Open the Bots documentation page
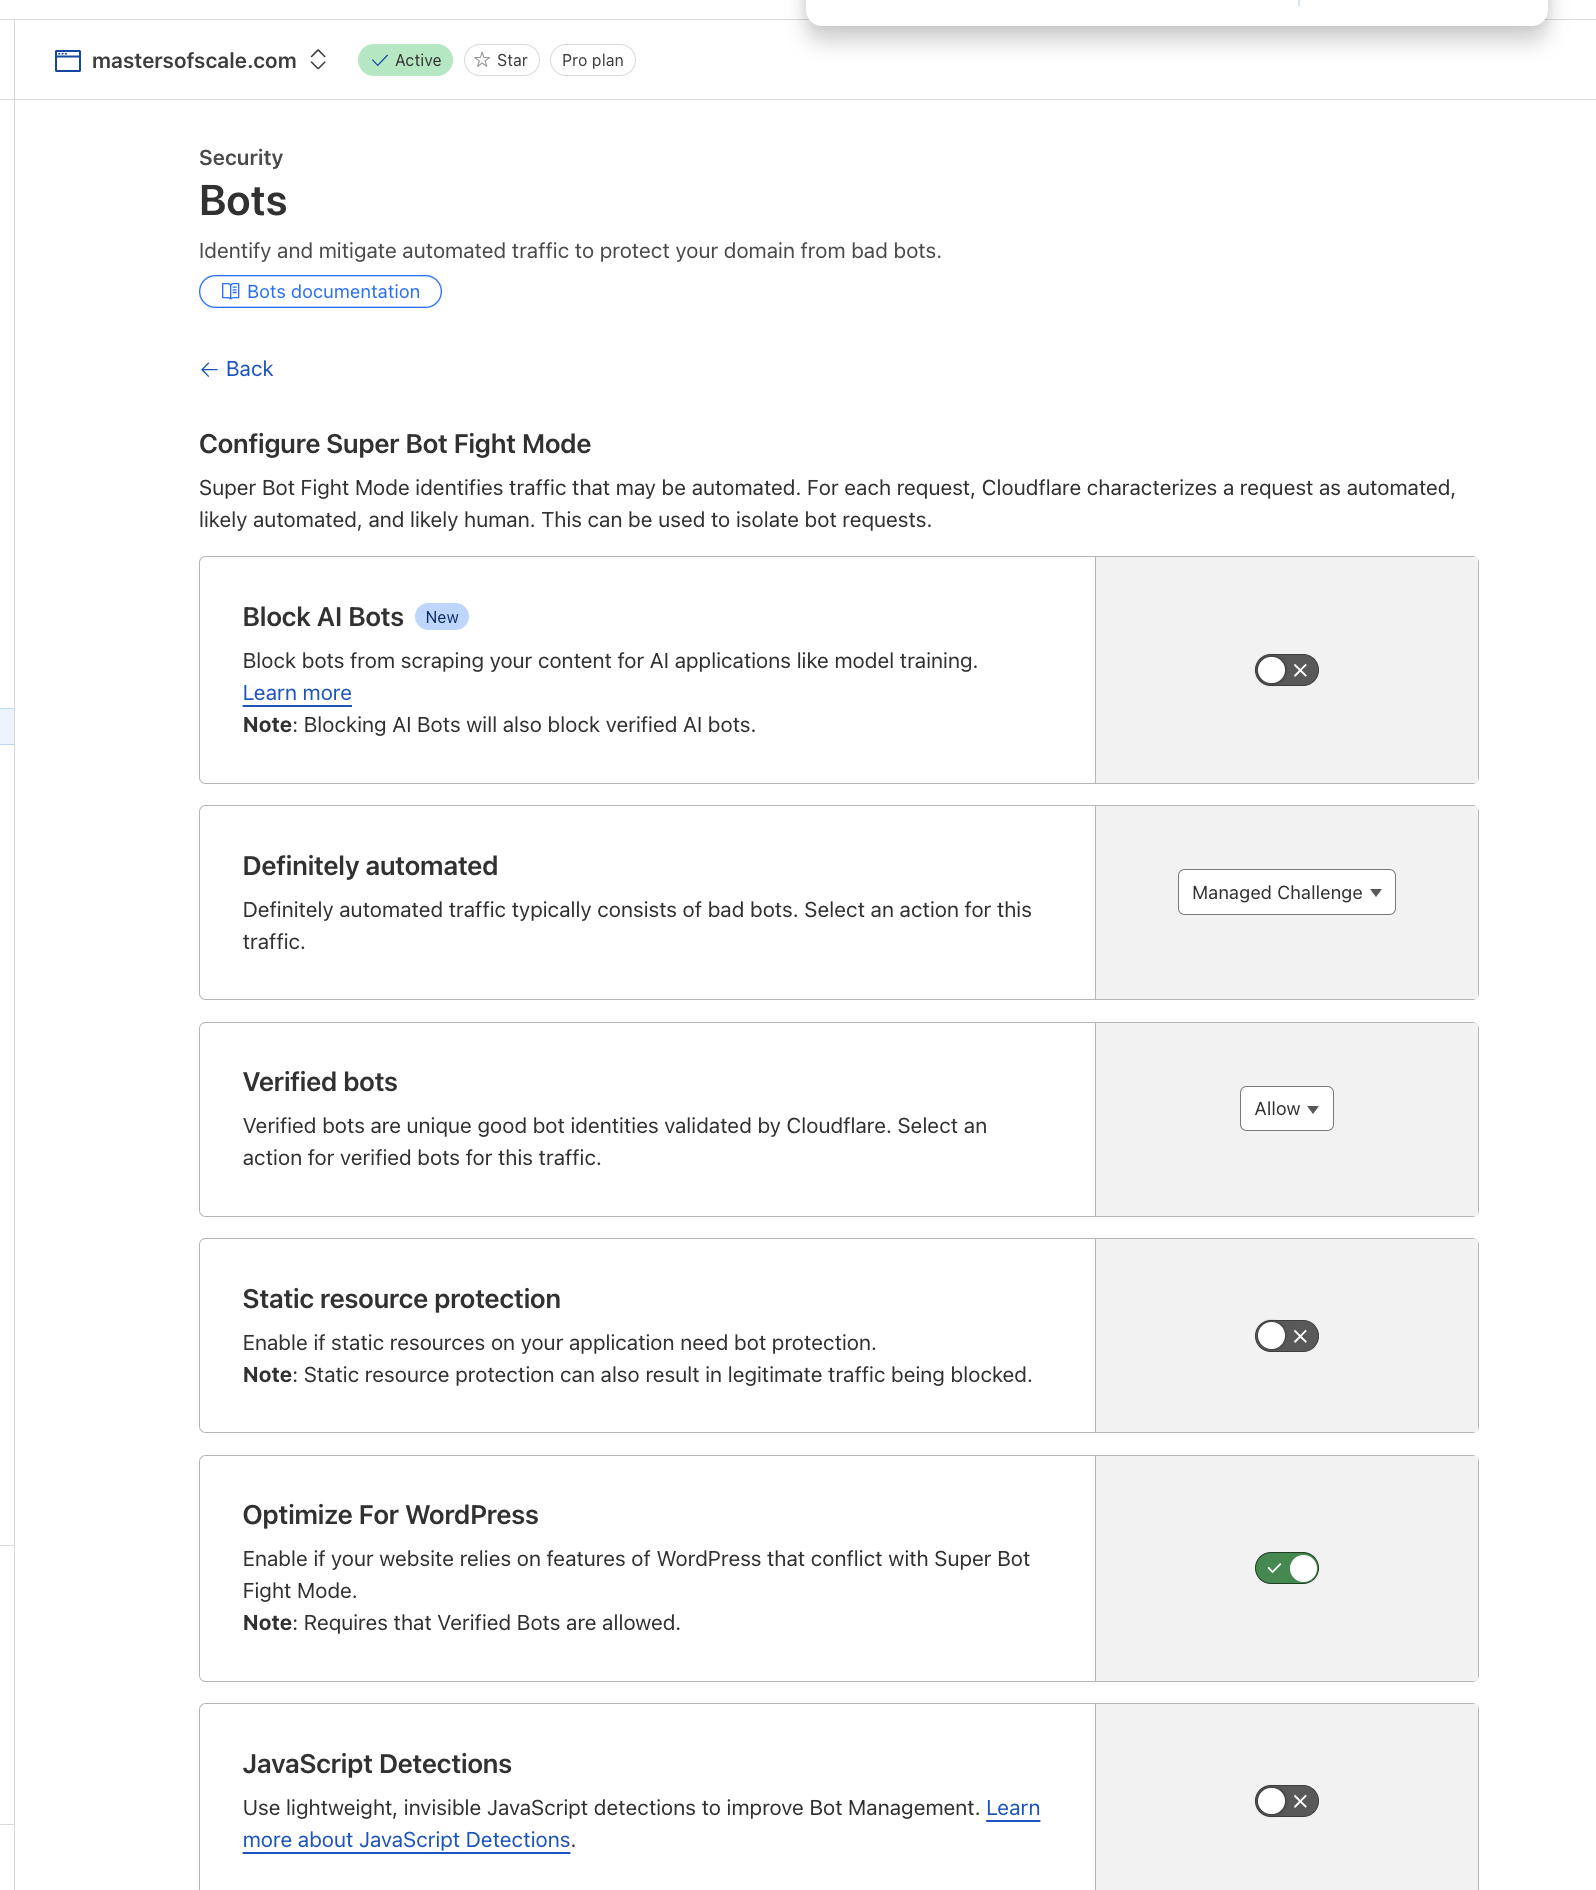The width and height of the screenshot is (1596, 1890). (320, 291)
